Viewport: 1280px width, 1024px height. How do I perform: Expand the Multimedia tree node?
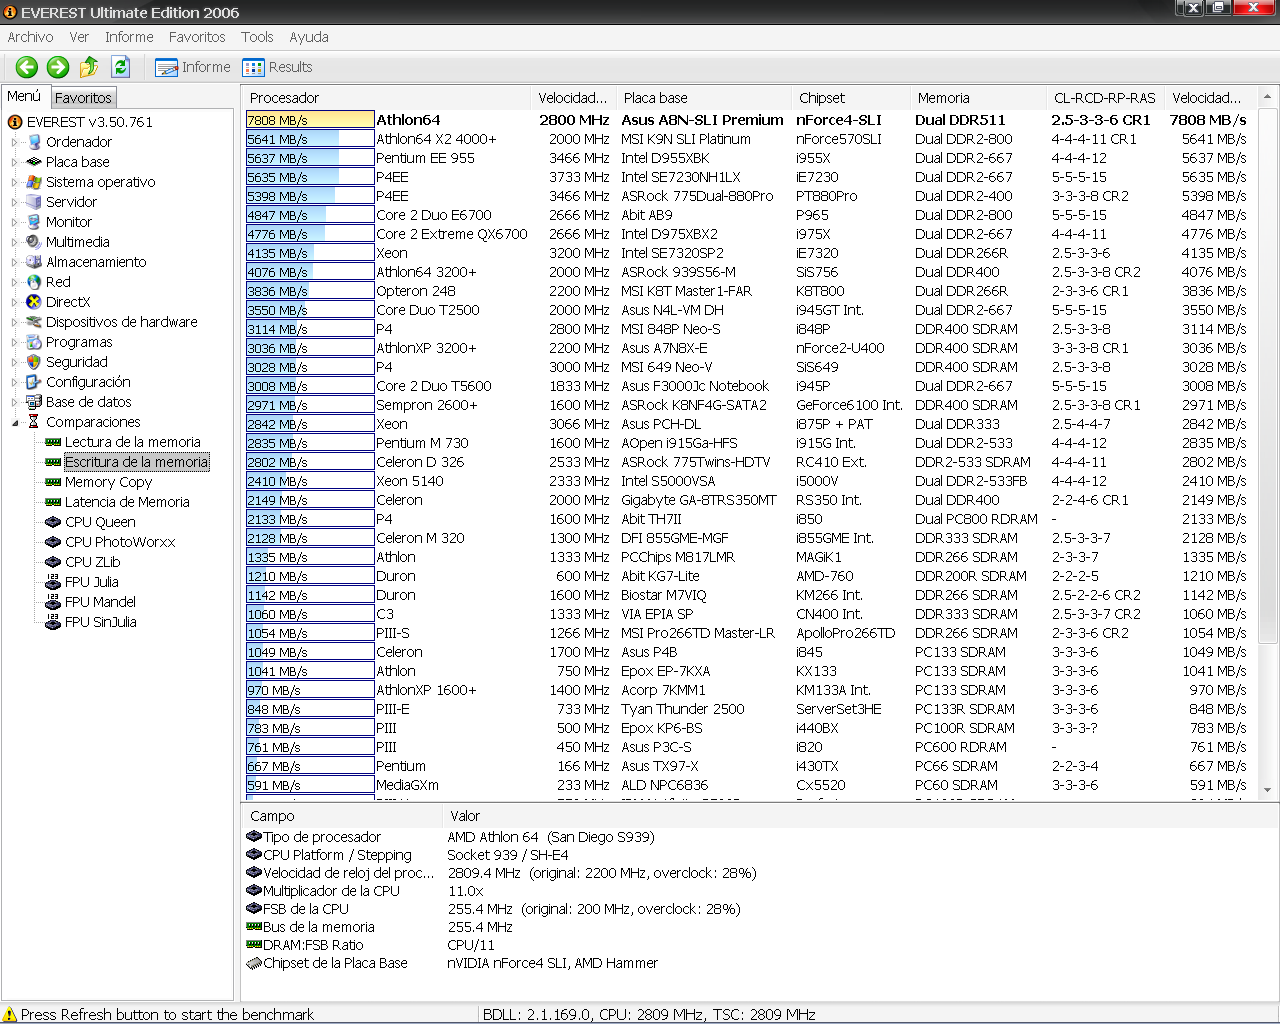pos(15,242)
